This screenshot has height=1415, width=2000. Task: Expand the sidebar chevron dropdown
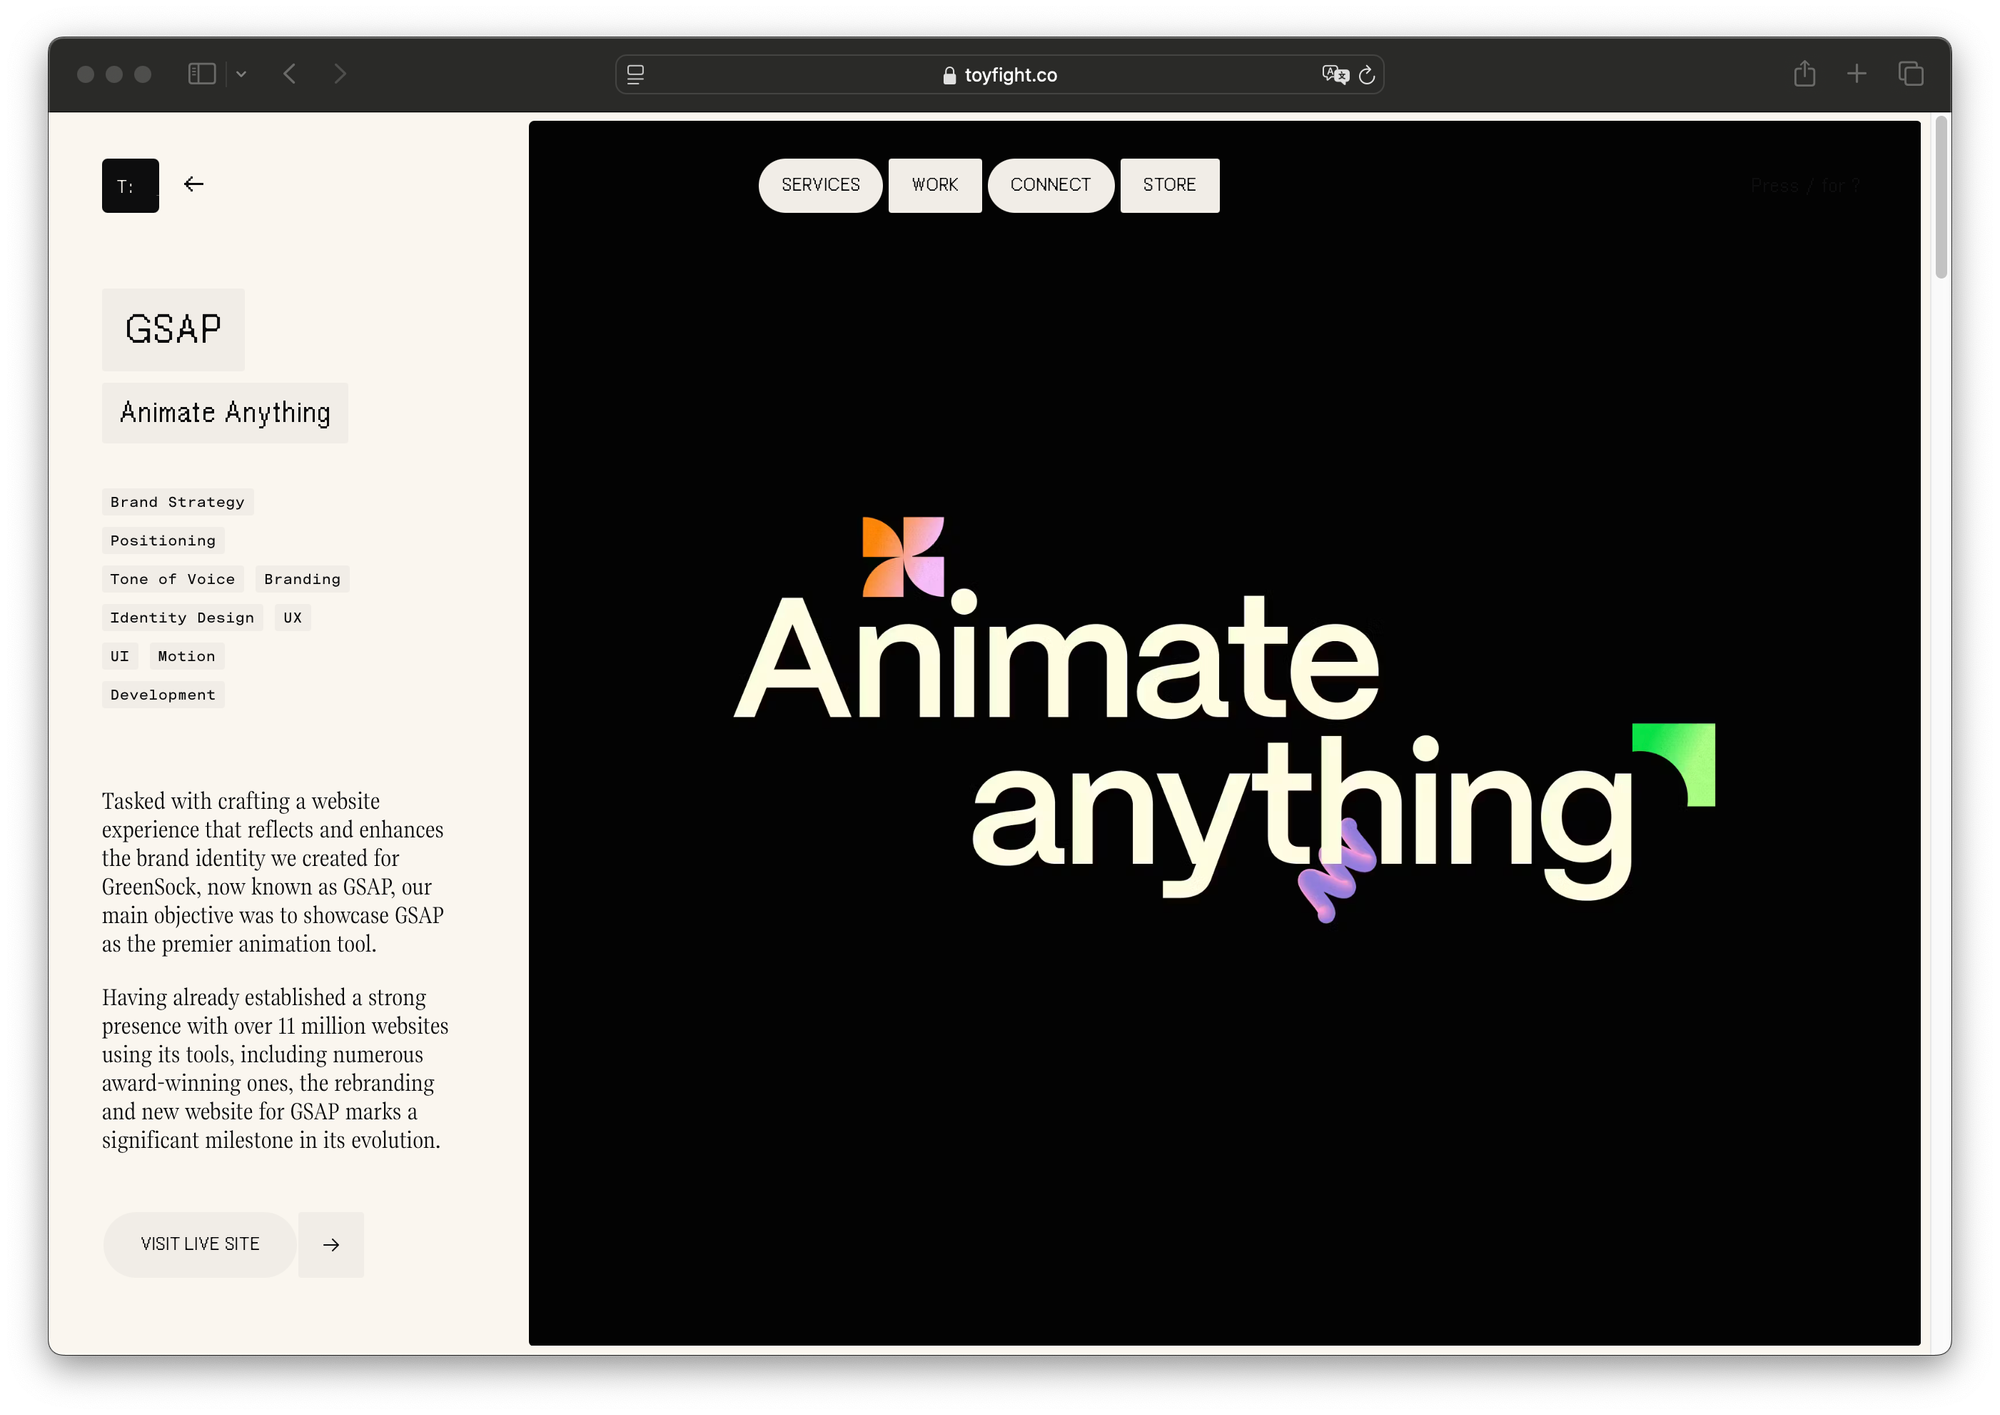pyautogui.click(x=241, y=74)
